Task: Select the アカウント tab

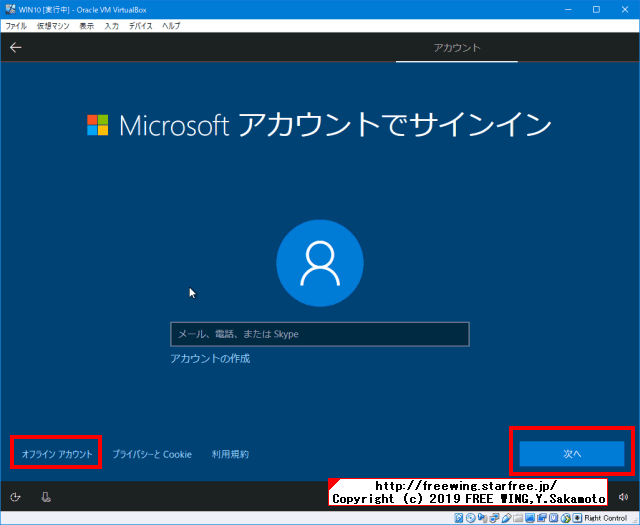Action: coord(457,48)
